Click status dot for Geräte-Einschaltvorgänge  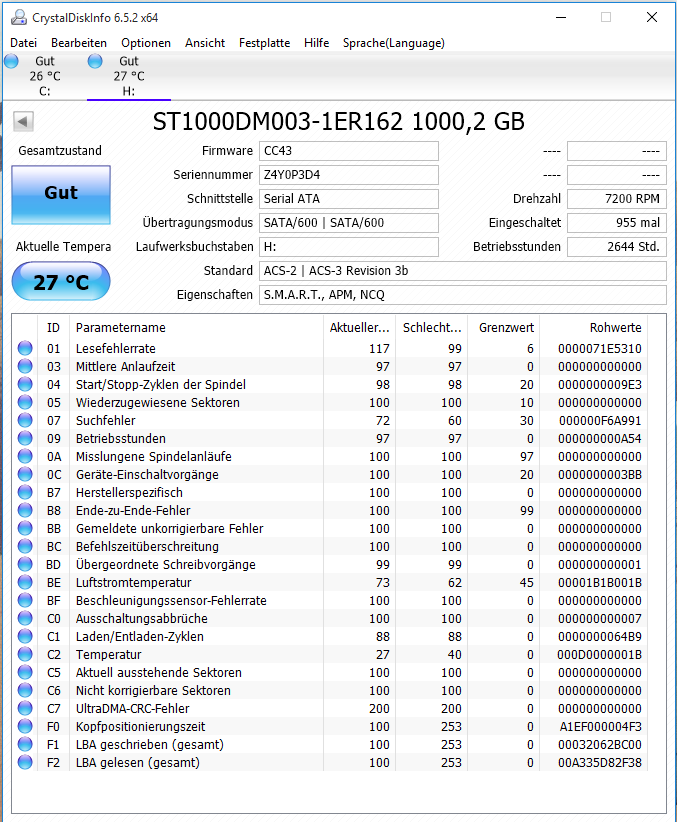tap(25, 474)
